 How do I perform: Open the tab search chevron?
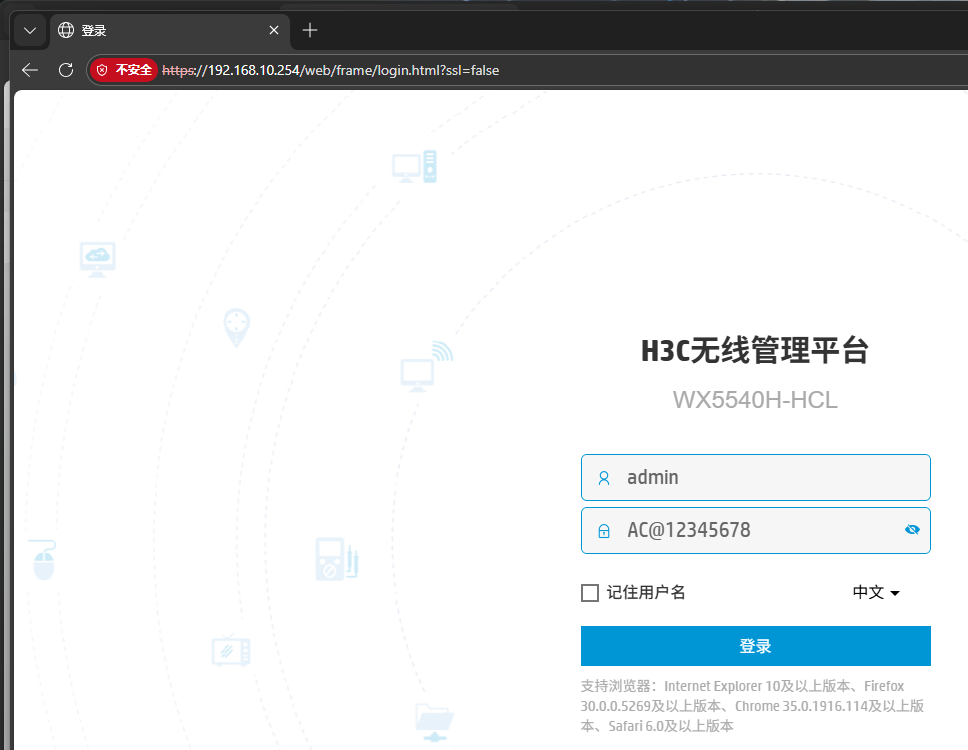[x=30, y=30]
